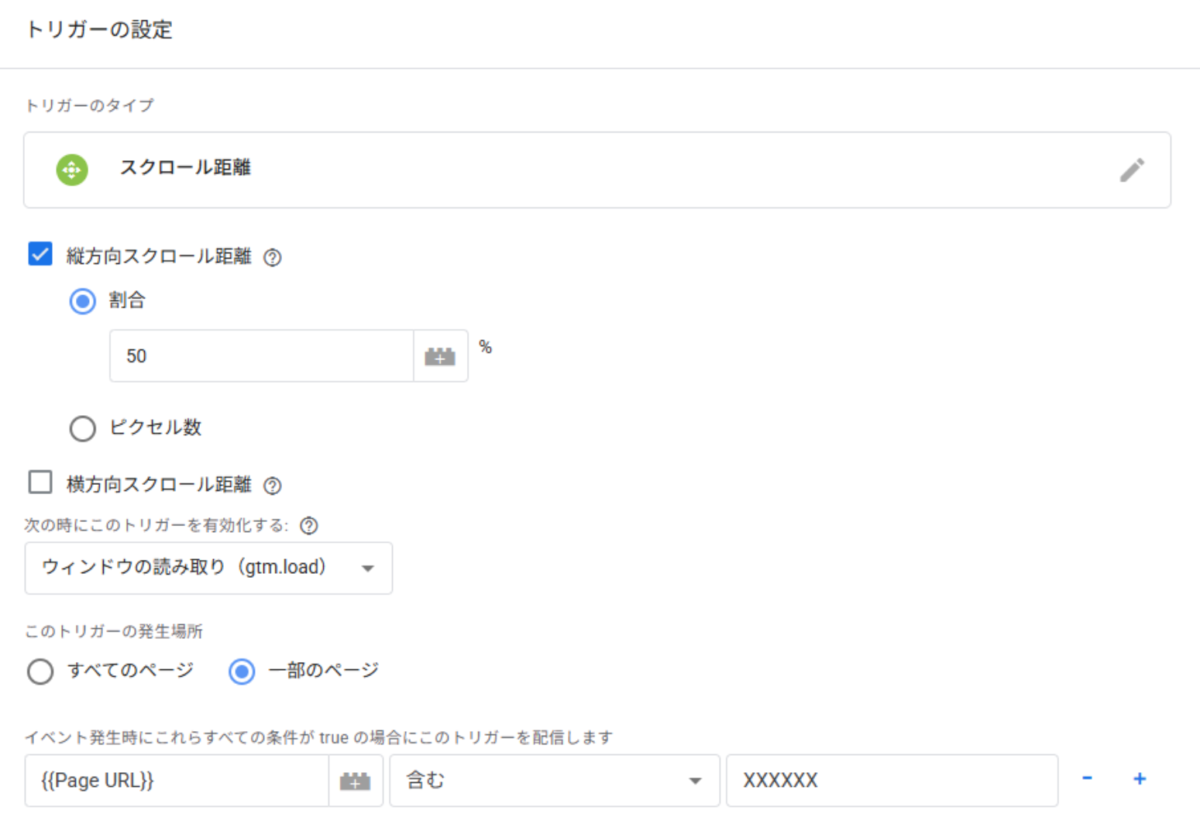
Task: Expand the 含む operator dropdown
Action: click(x=554, y=781)
